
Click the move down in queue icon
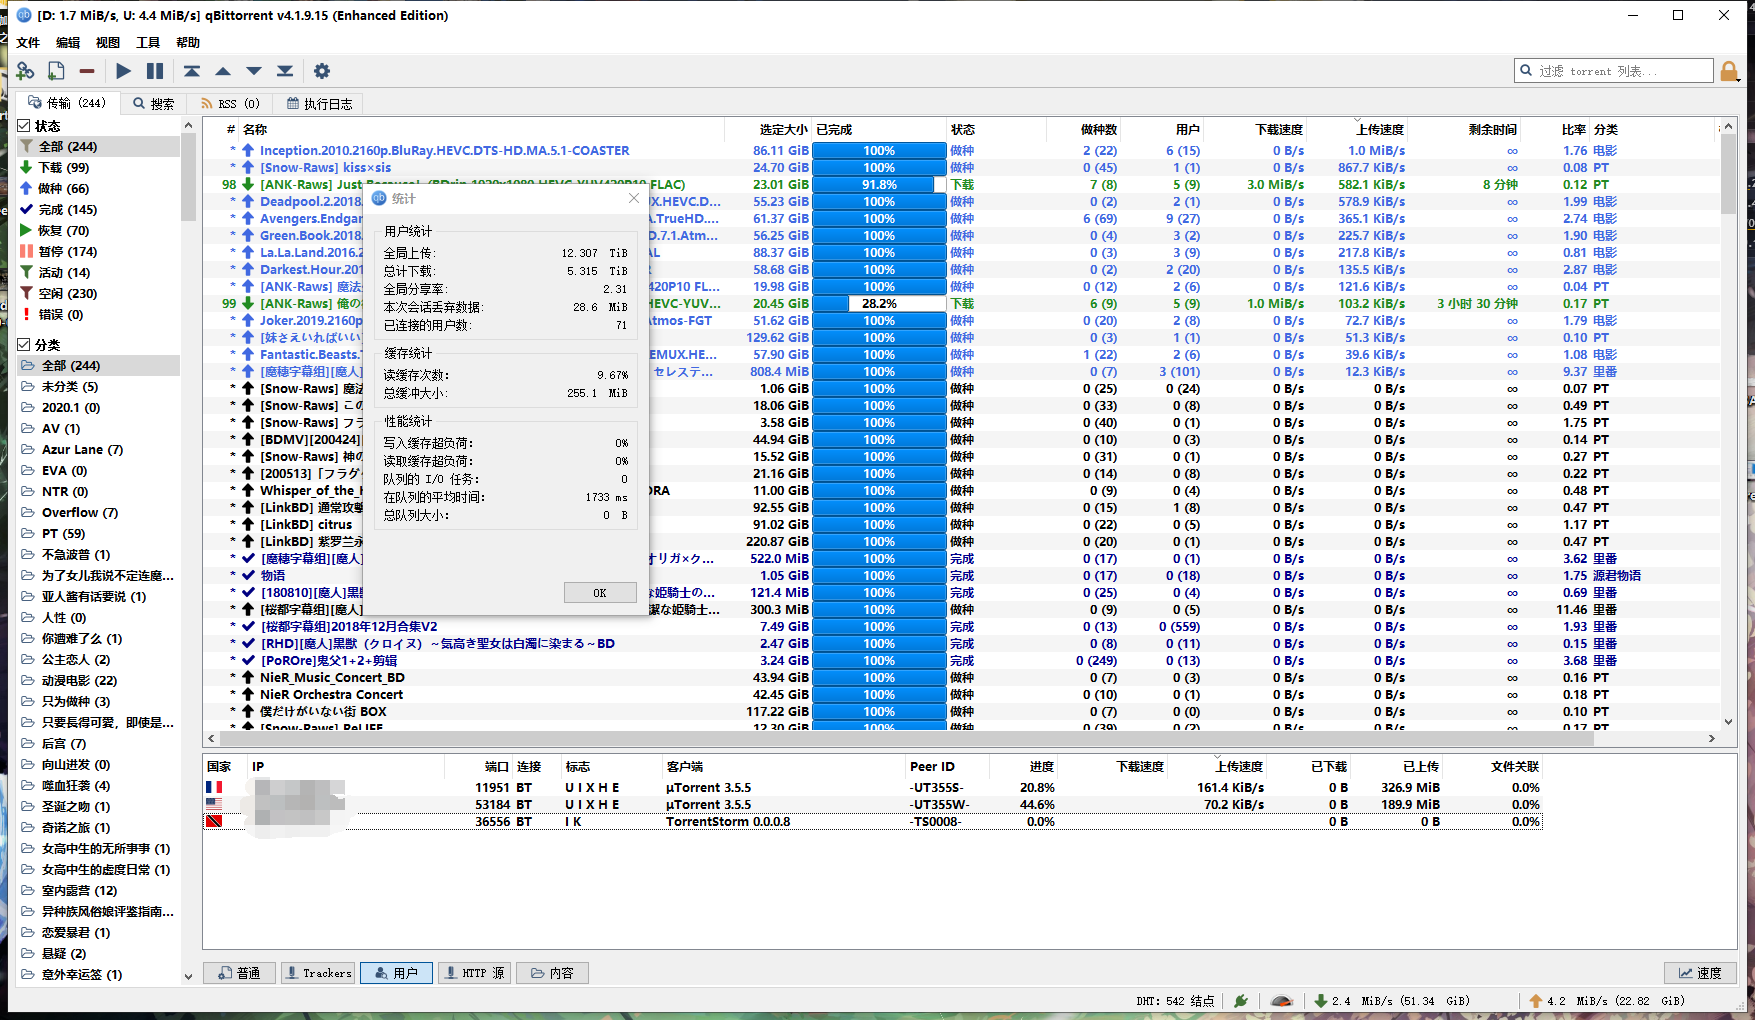(x=254, y=71)
